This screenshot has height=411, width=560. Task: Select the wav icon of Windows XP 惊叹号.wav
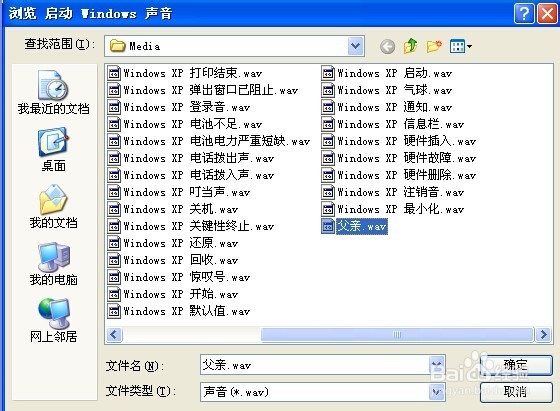pyautogui.click(x=114, y=277)
